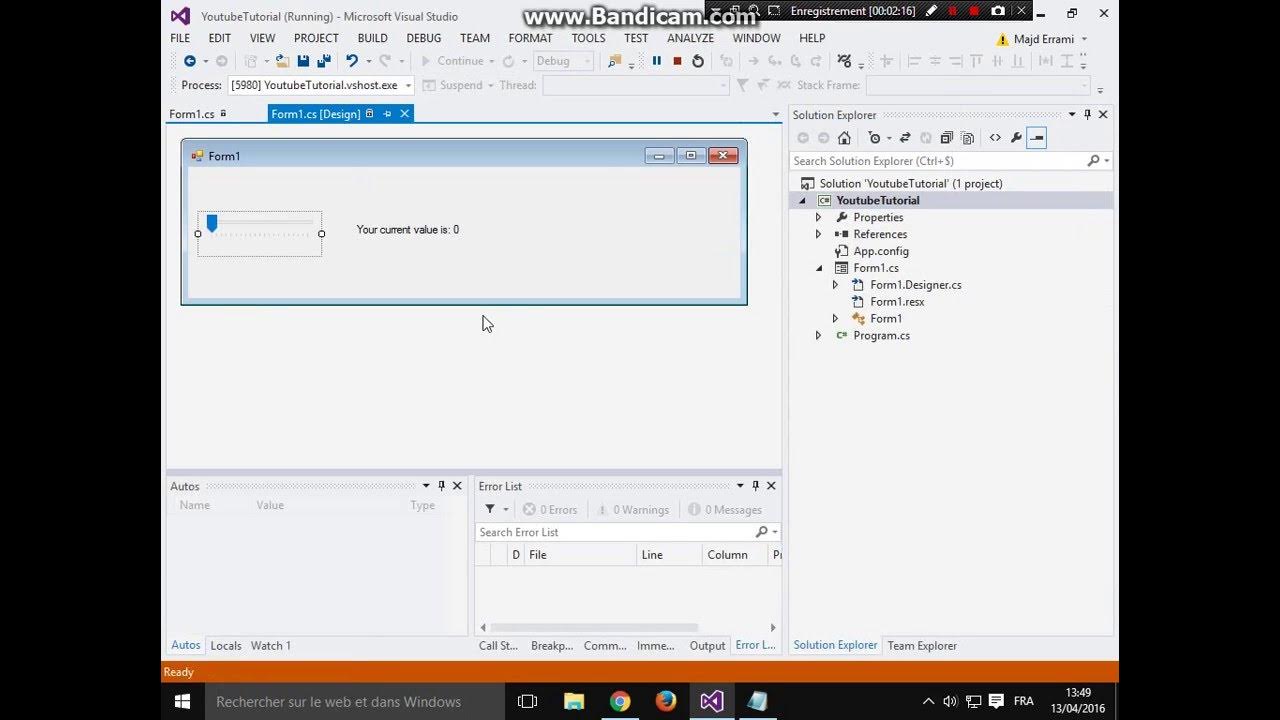Screen dimensions: 1280x720
Task: Restart debugging with the circular arrow icon
Action: (698, 61)
